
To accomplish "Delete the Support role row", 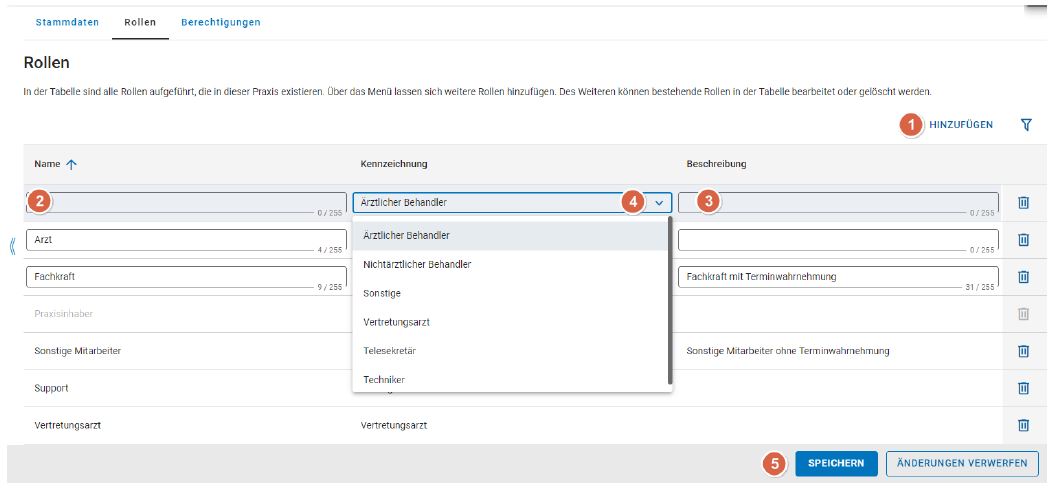I will point(1023,388).
